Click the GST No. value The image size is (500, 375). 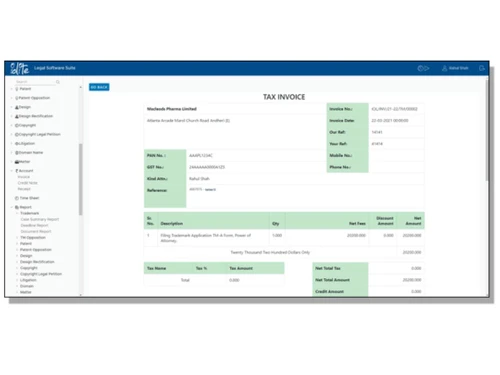(x=207, y=167)
